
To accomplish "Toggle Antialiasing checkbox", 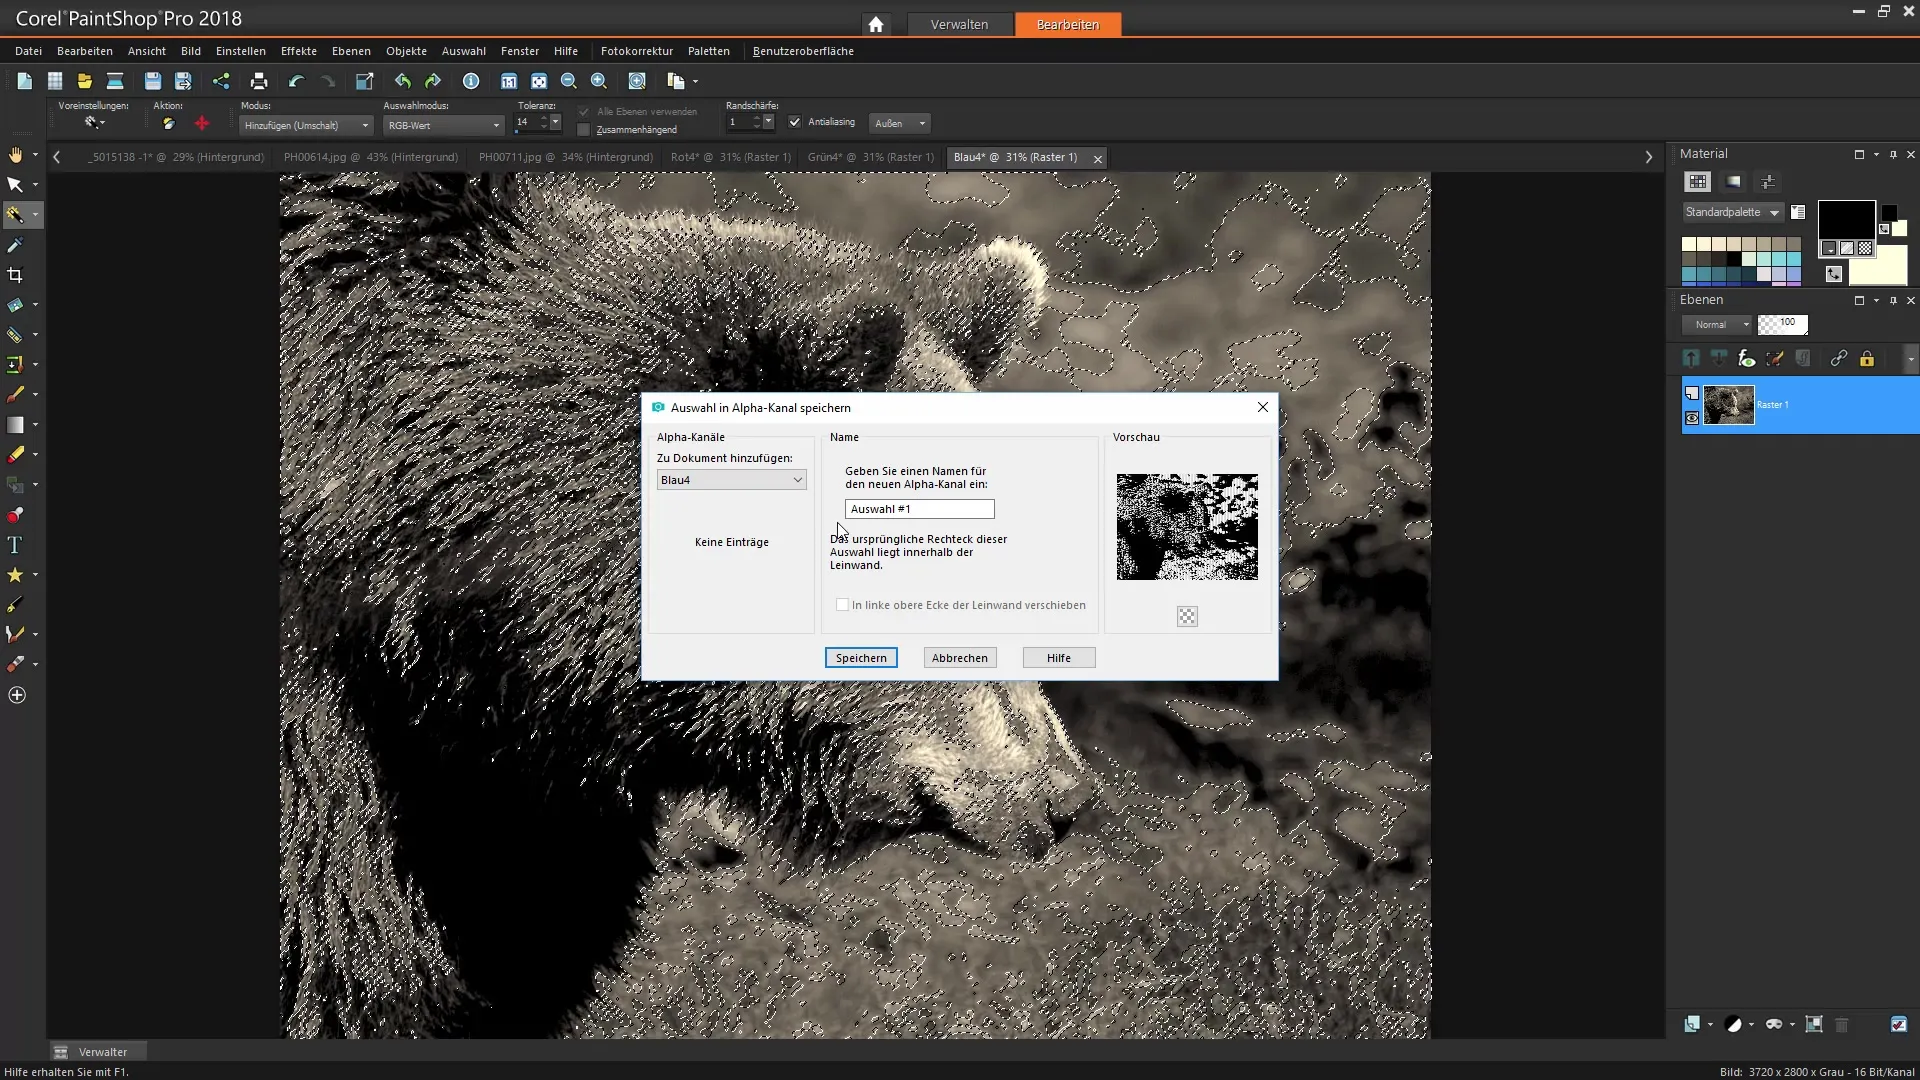I will point(795,122).
